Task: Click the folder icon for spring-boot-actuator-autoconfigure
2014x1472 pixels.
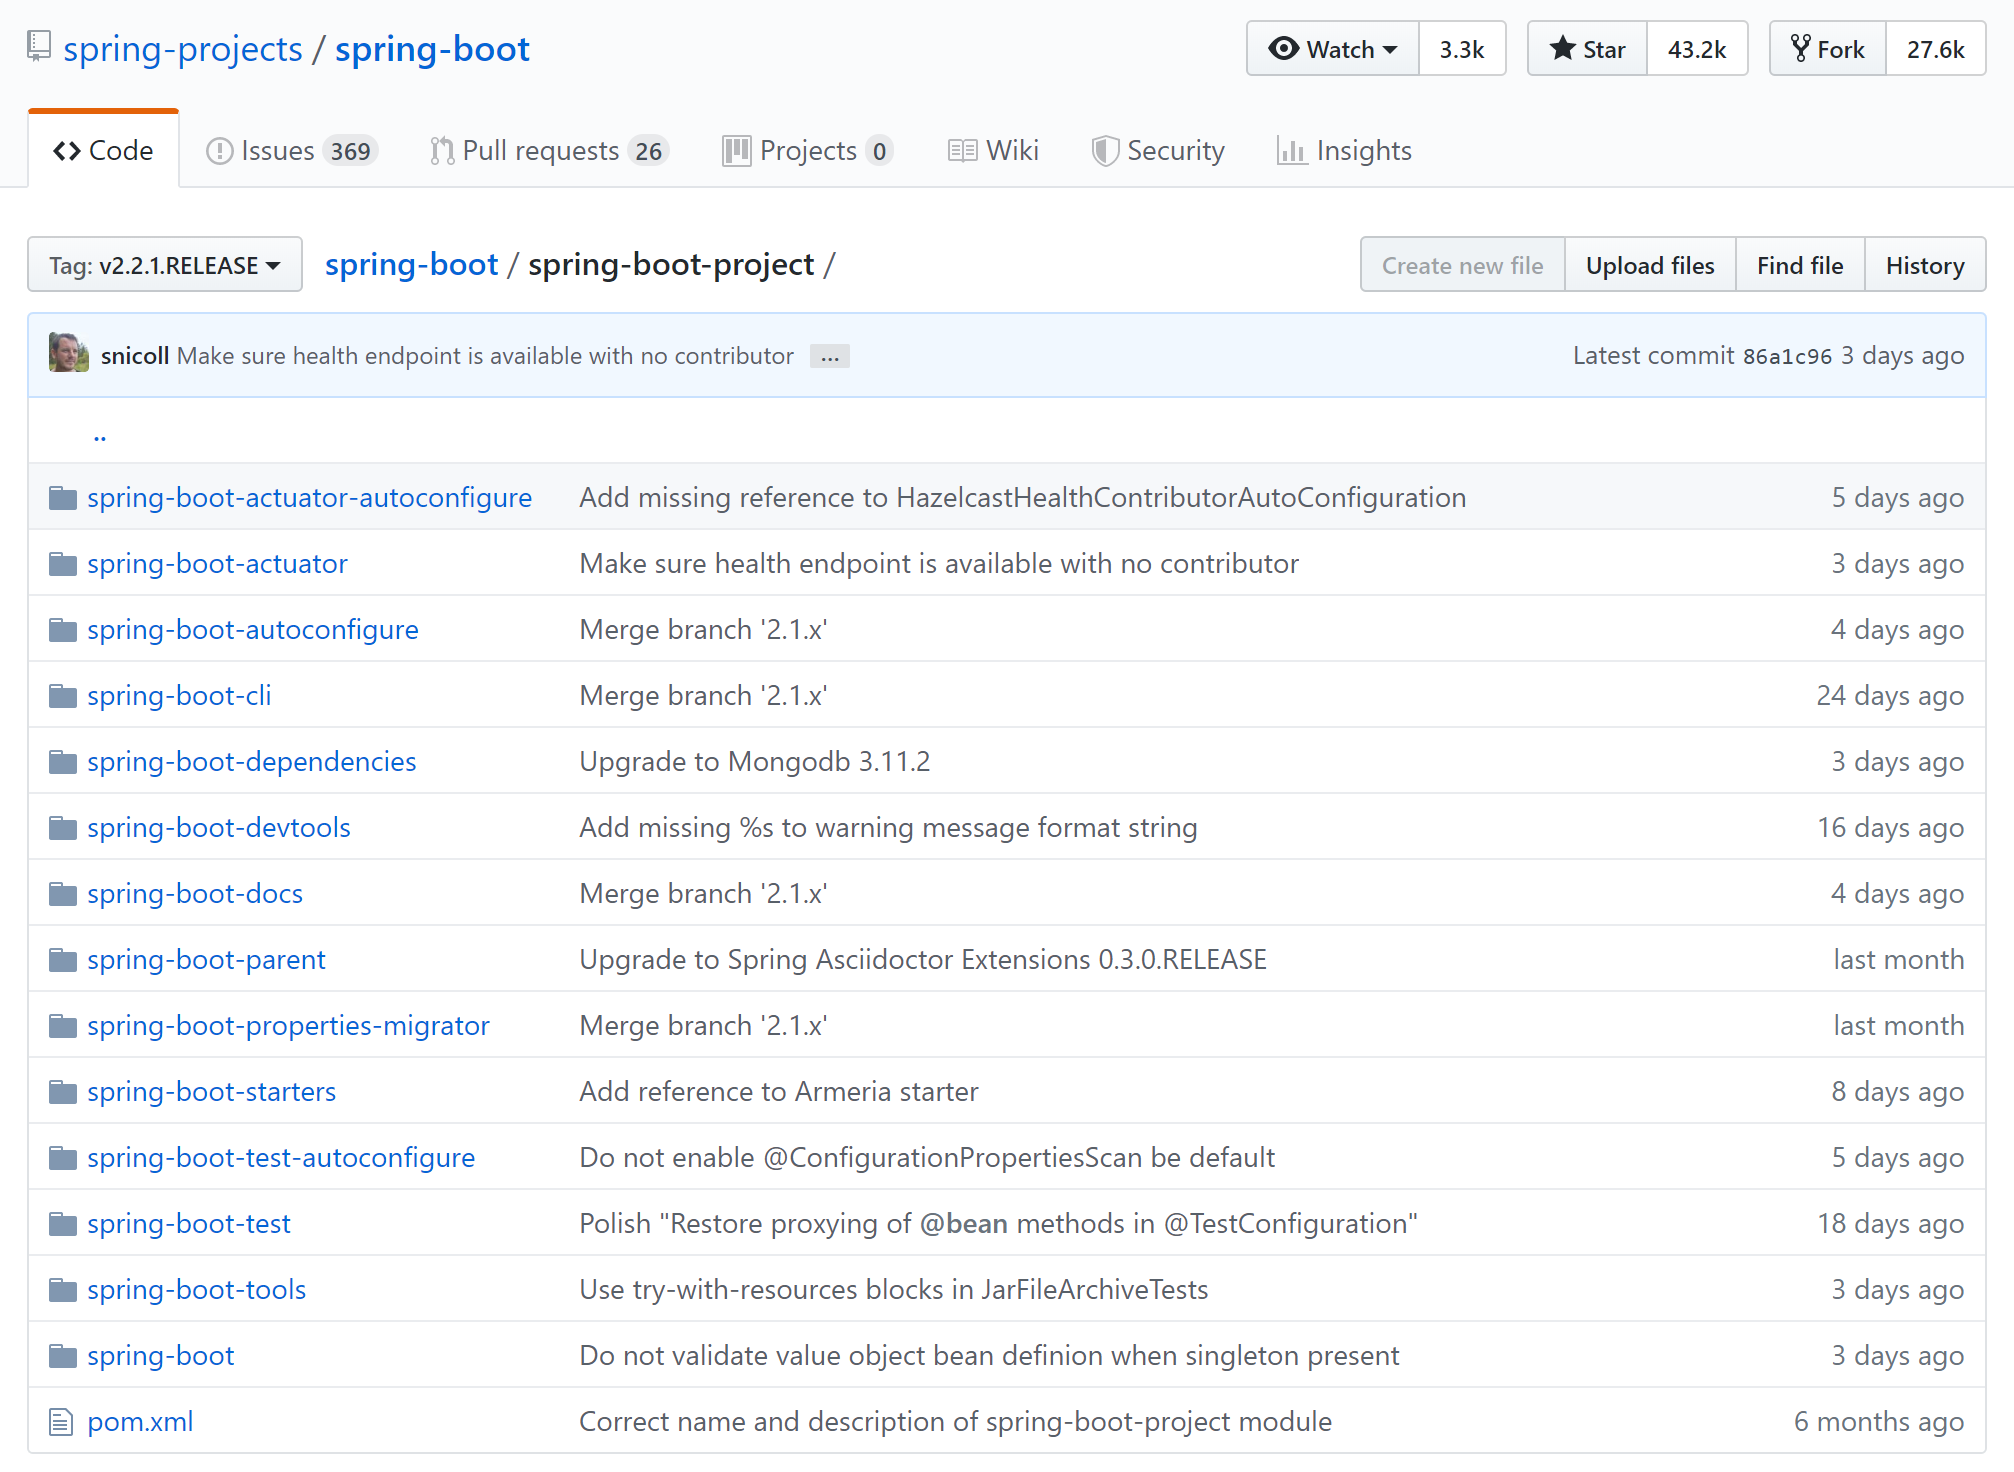Action: 63,498
